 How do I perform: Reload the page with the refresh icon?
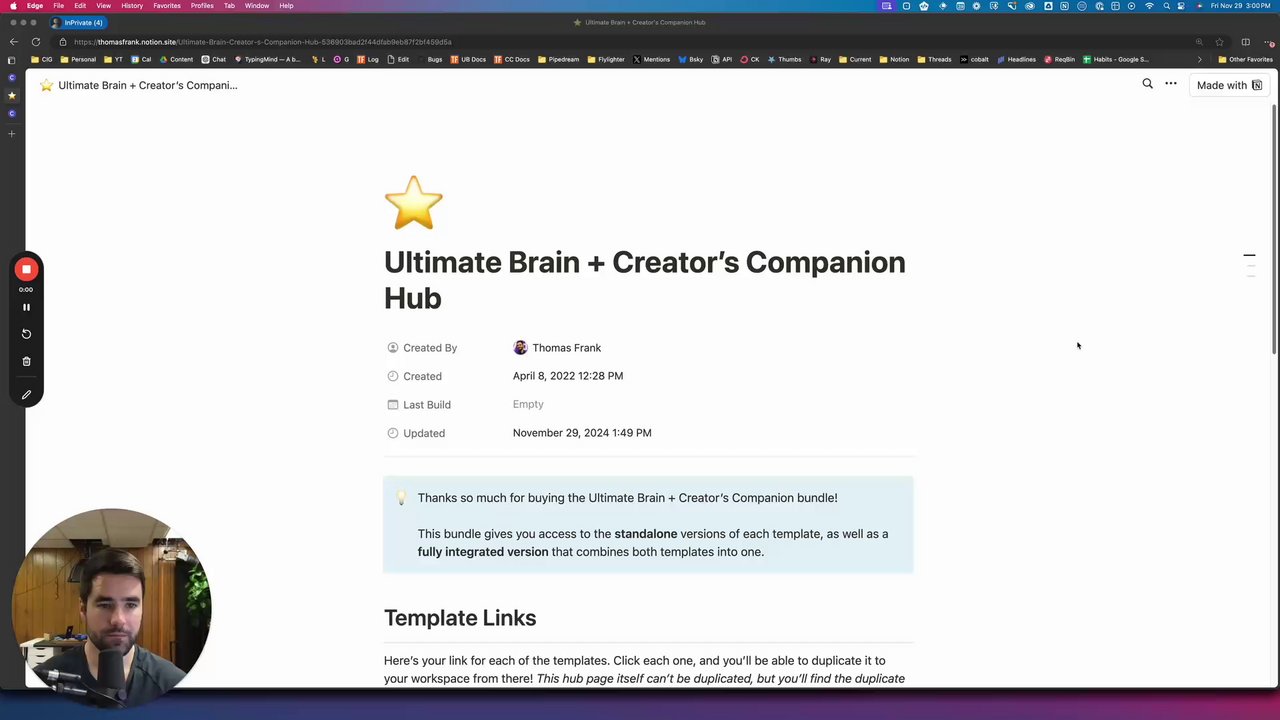click(x=36, y=42)
